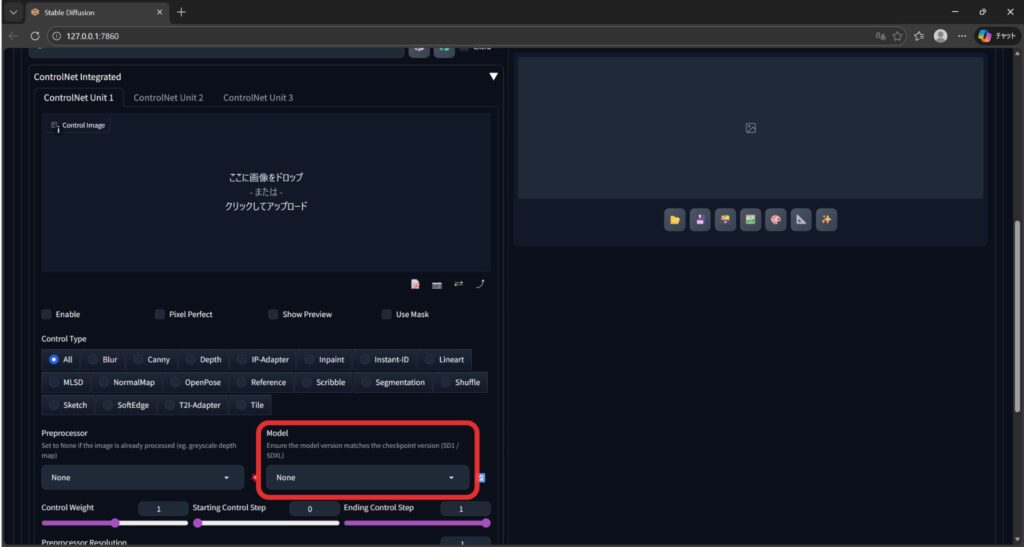Collapse the ControlNet Integrated panel

pyautogui.click(x=492, y=76)
